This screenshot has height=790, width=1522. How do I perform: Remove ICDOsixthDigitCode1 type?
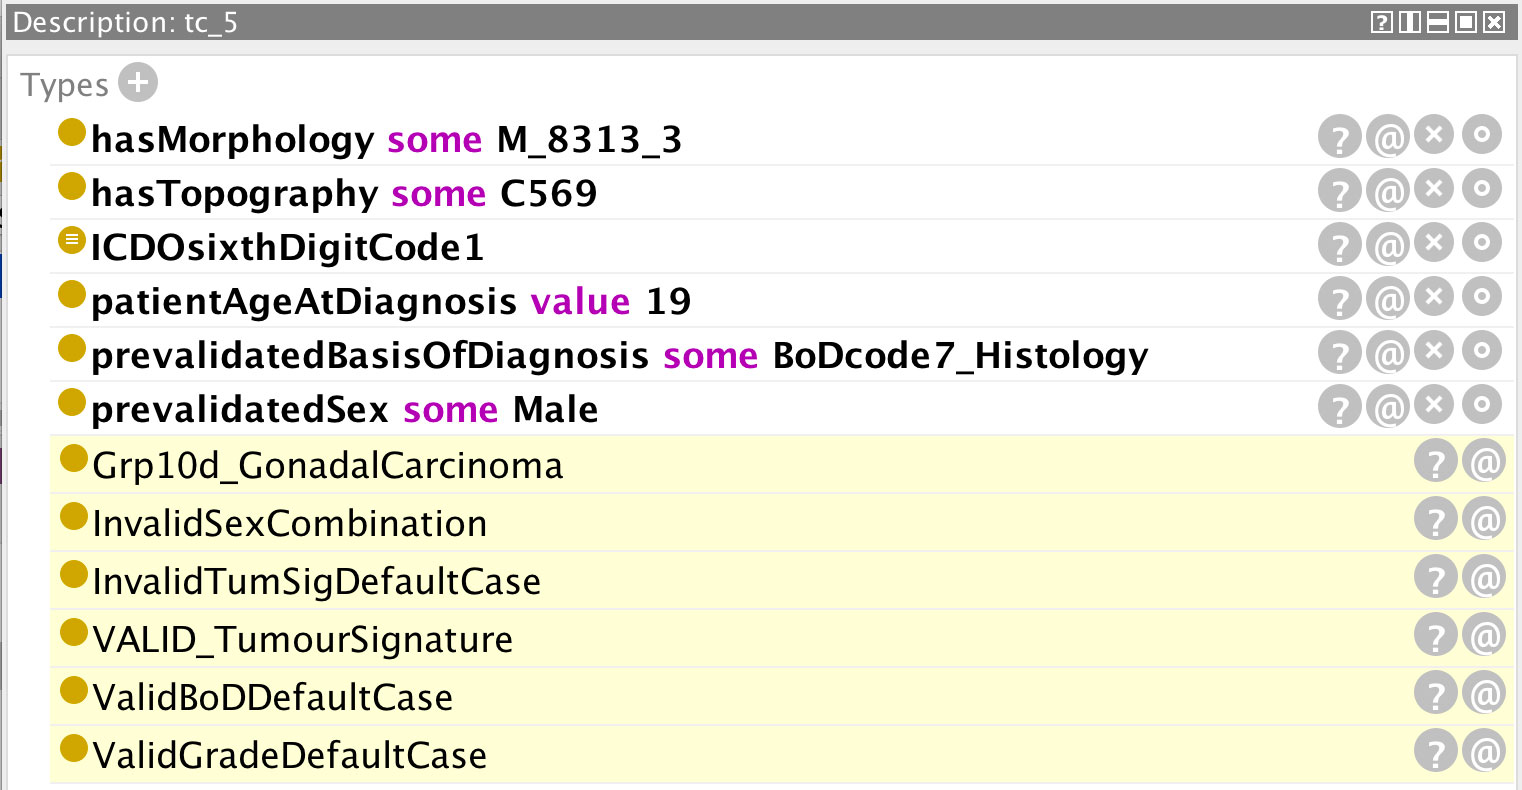(1434, 243)
